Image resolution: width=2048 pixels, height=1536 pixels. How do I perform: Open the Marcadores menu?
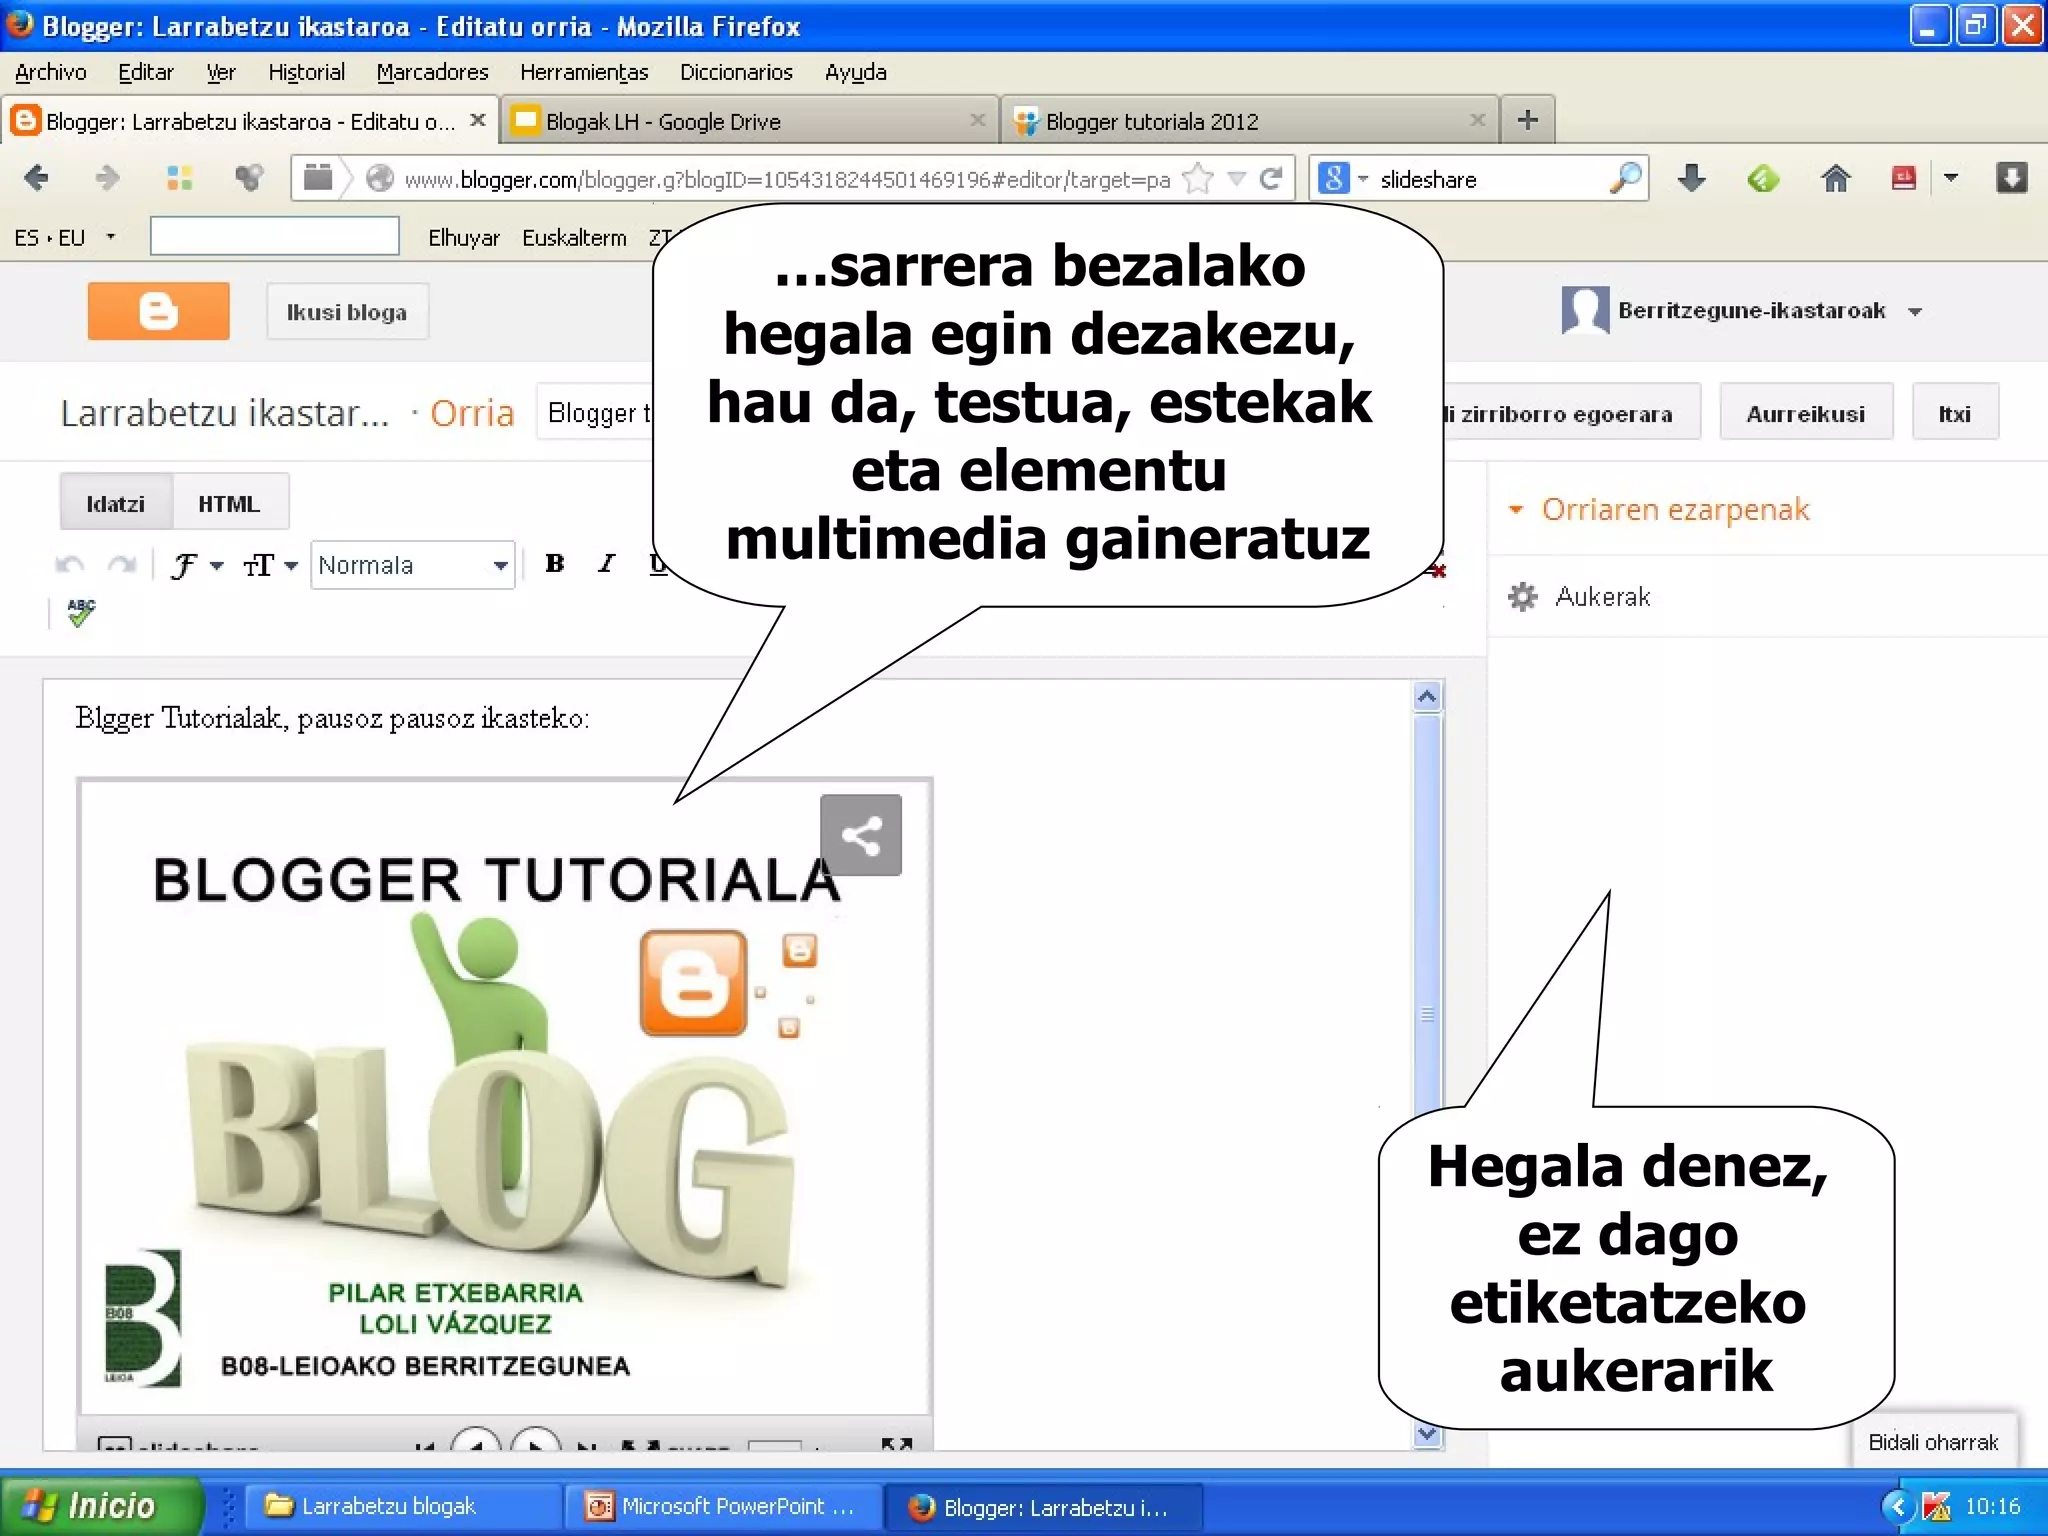pos(432,72)
